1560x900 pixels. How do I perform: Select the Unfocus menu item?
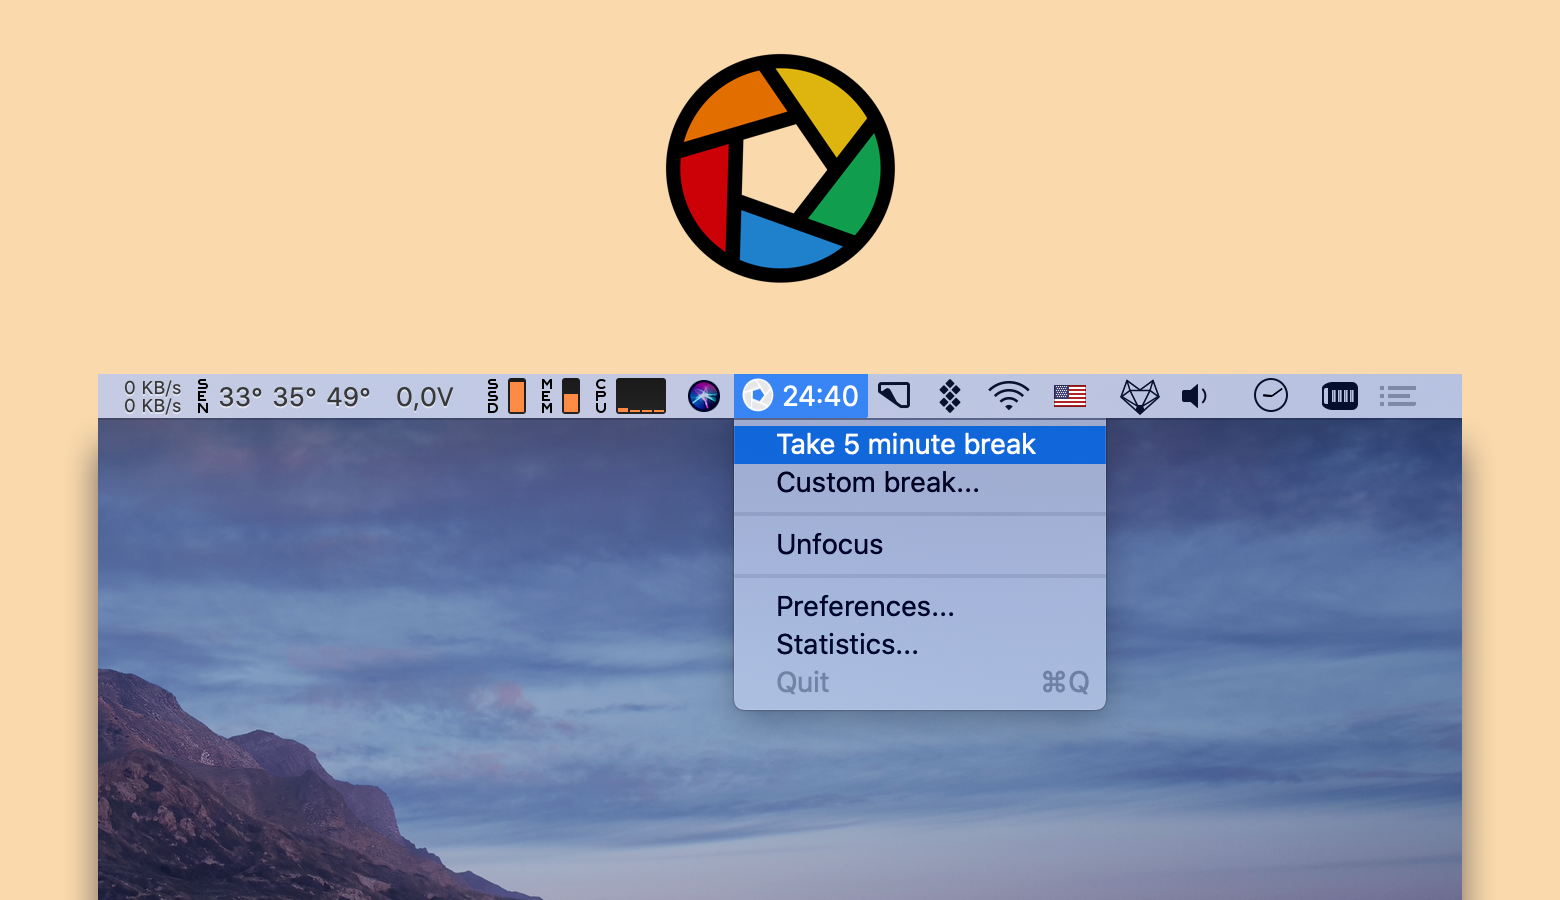(x=919, y=545)
